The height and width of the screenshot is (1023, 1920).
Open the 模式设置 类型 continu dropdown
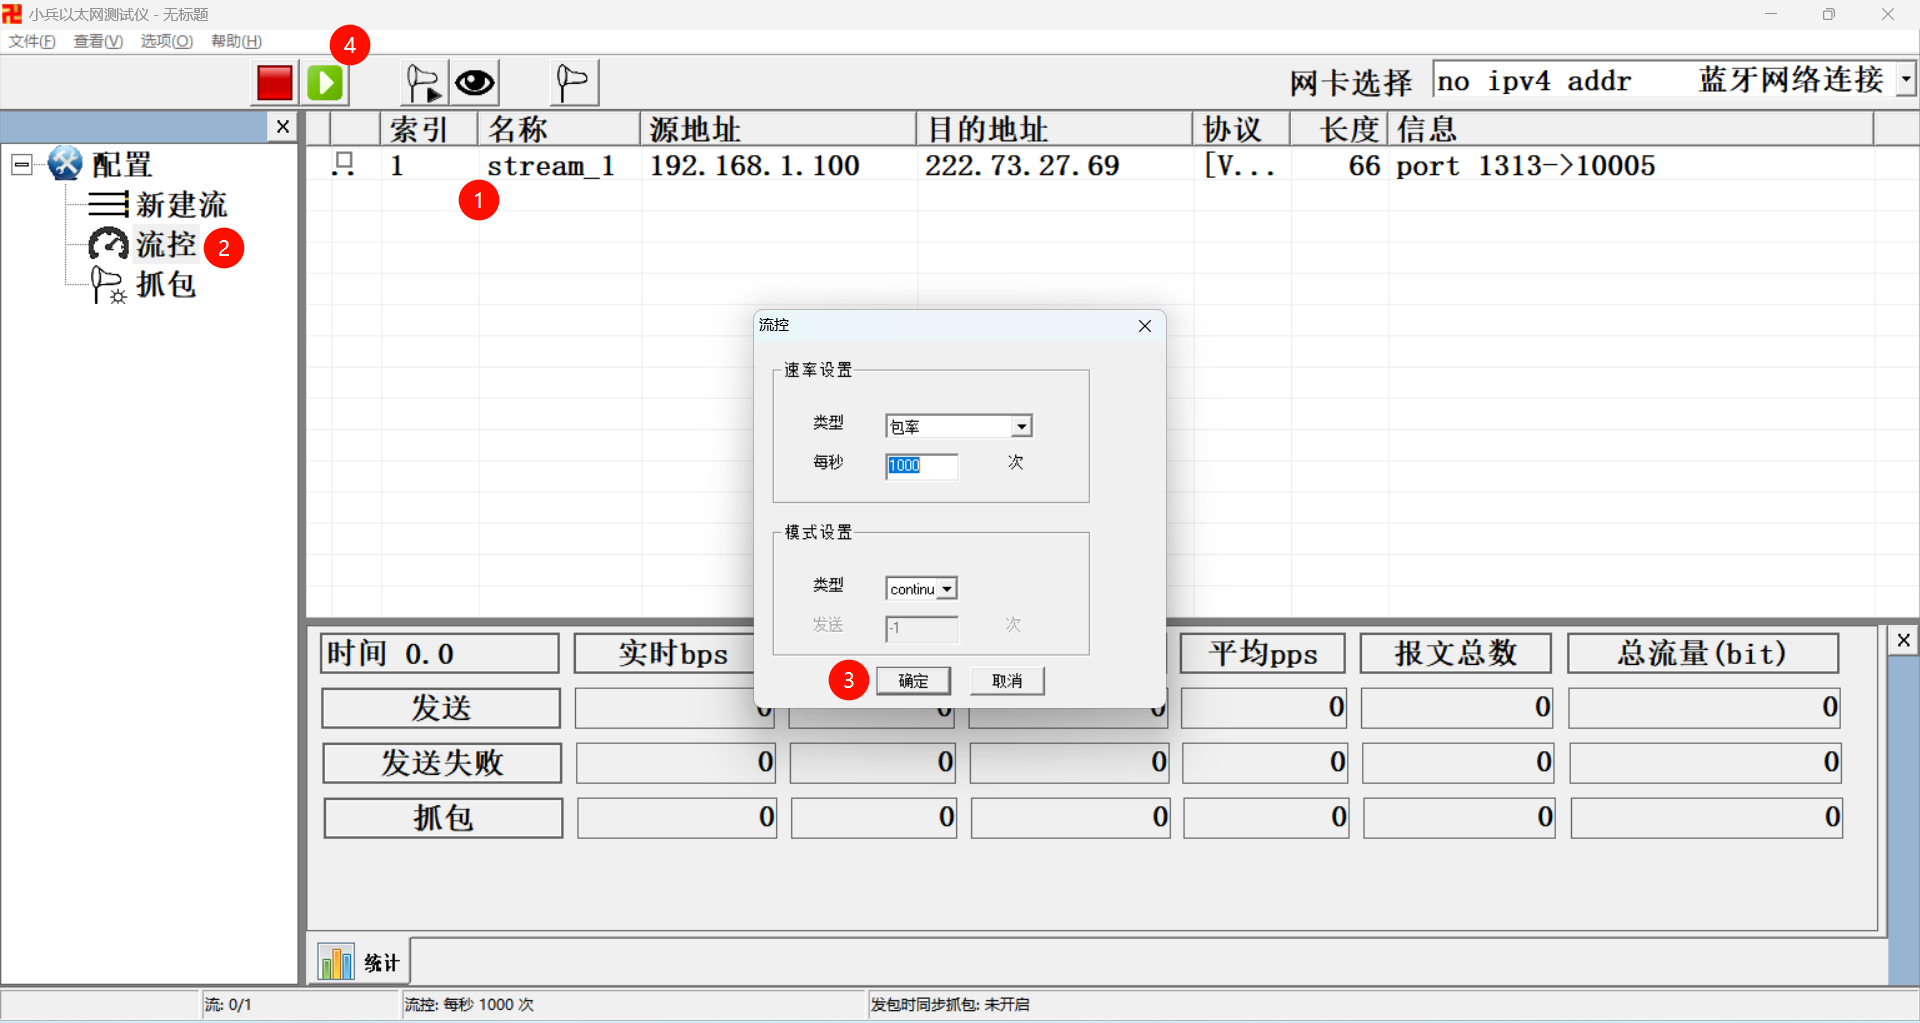pos(946,589)
